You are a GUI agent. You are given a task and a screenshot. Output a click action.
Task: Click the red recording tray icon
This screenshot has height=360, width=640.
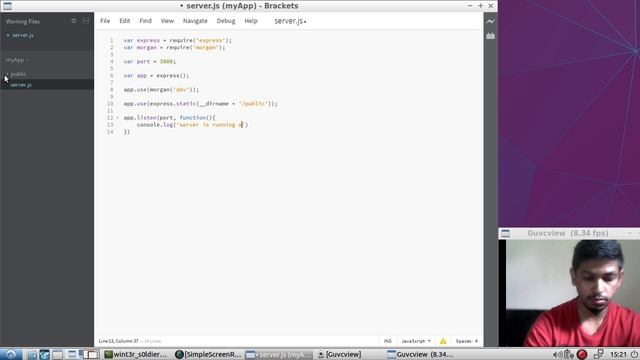(x=582, y=354)
